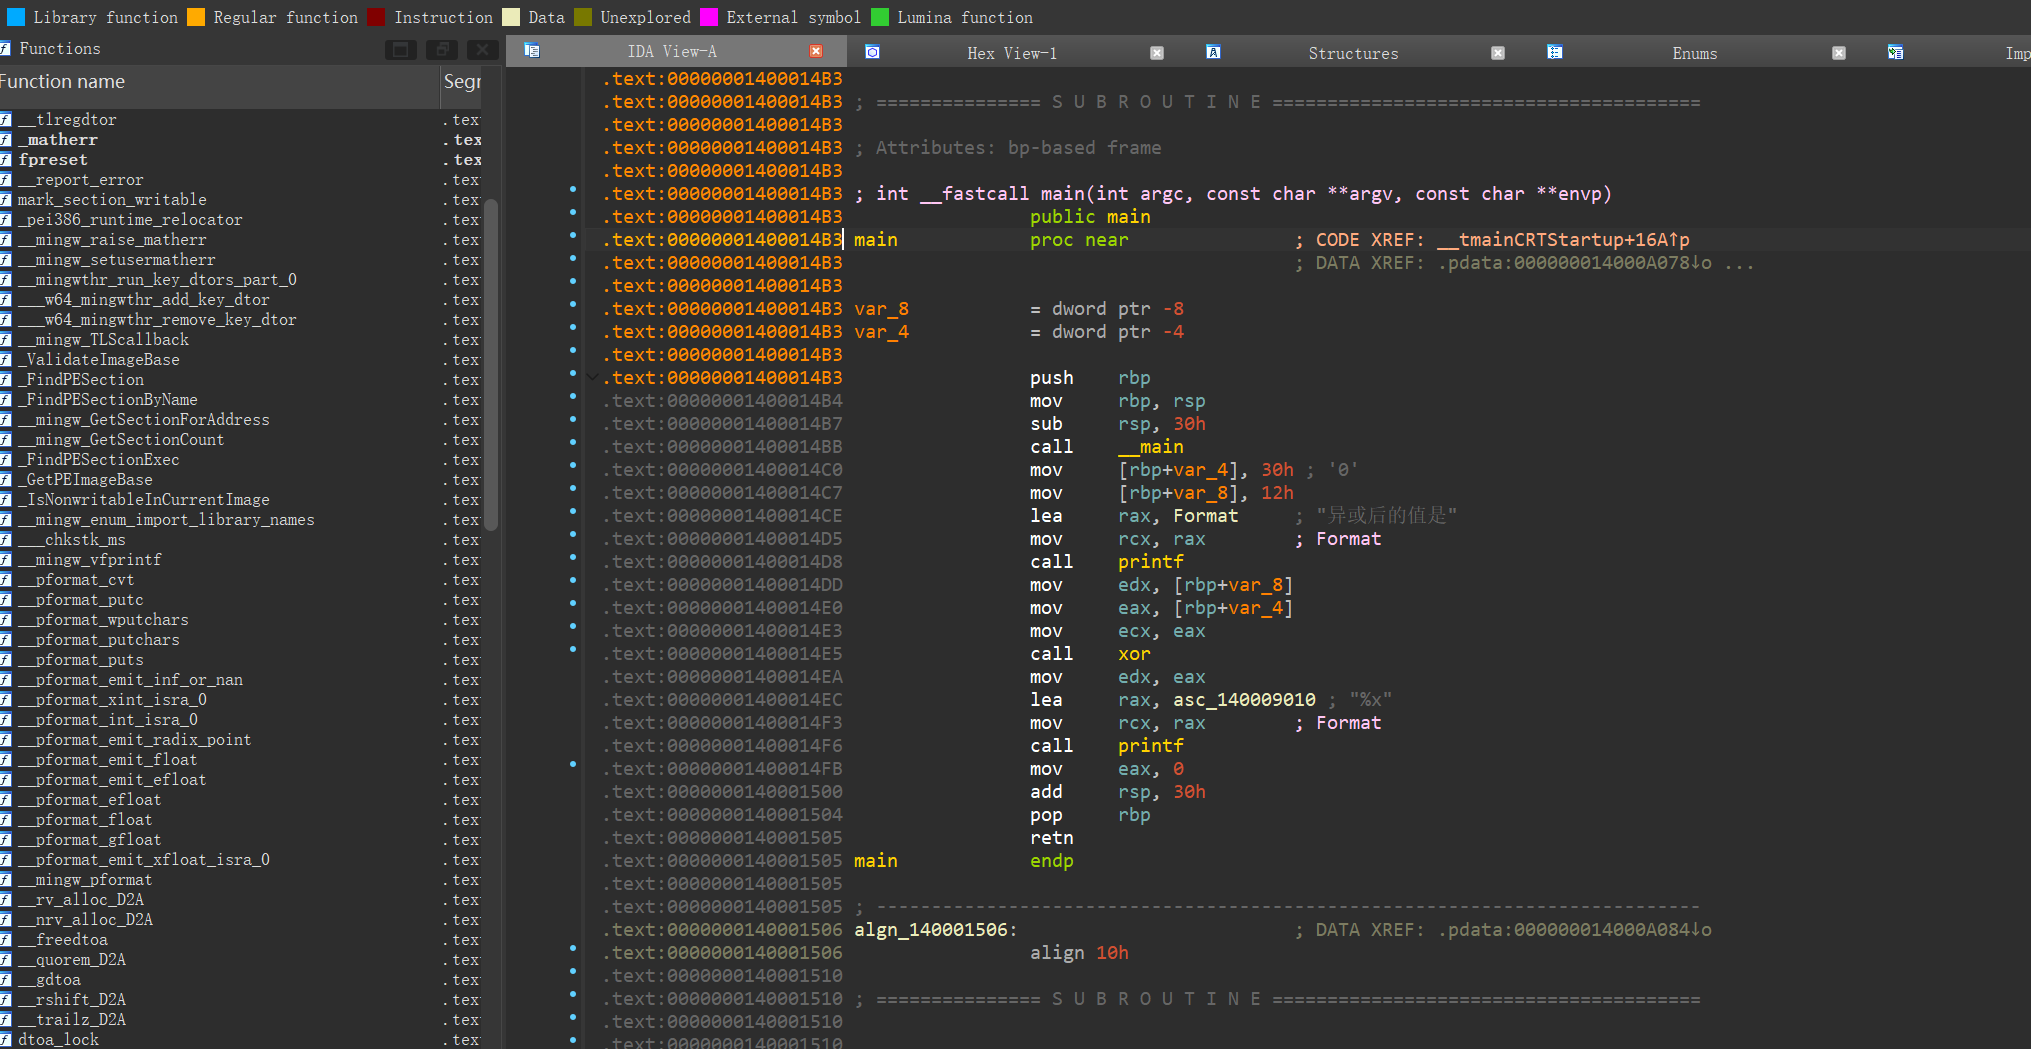Select _IsNonwritableInCurrentImage function
2031x1049 pixels.
(144, 500)
